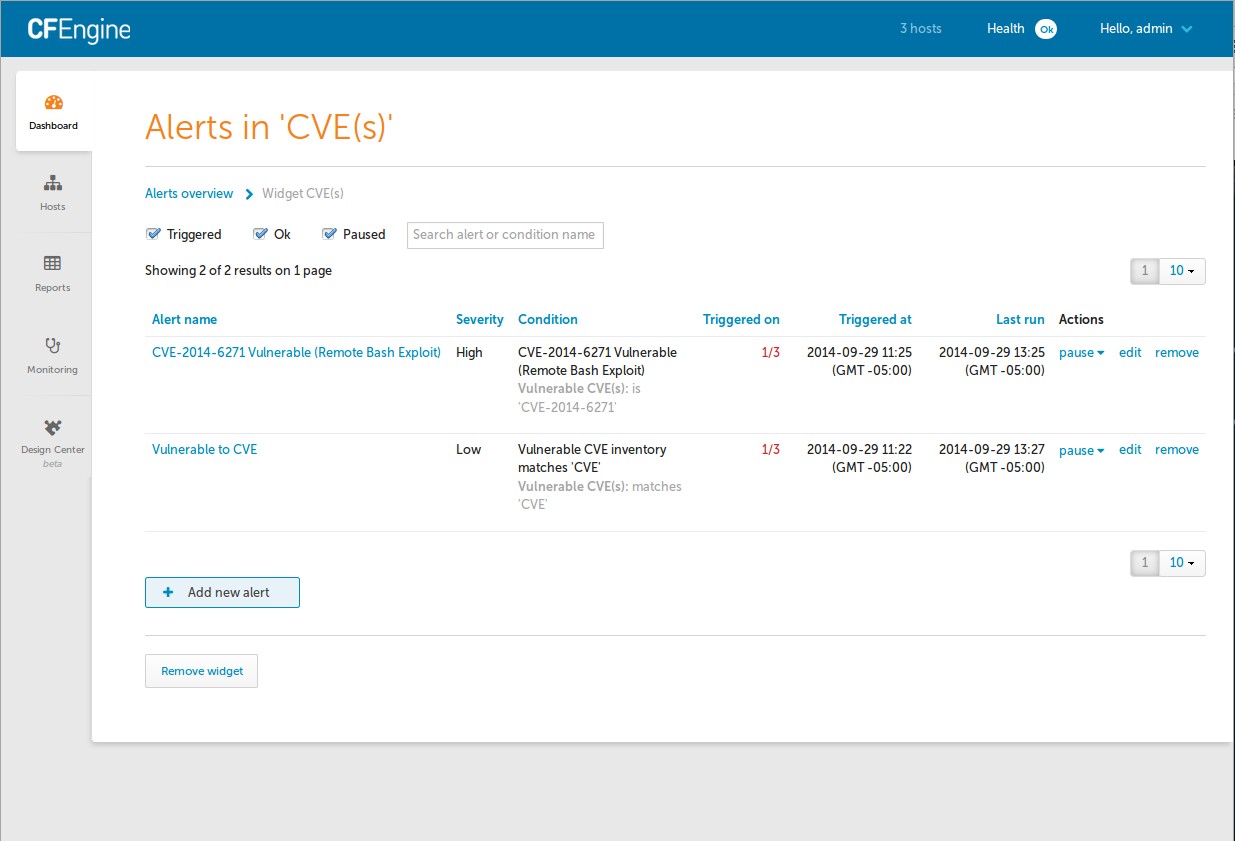Open the pause dropdown for CVE-2014-6271 alert
This screenshot has width=1235, height=841.
pos(1081,353)
